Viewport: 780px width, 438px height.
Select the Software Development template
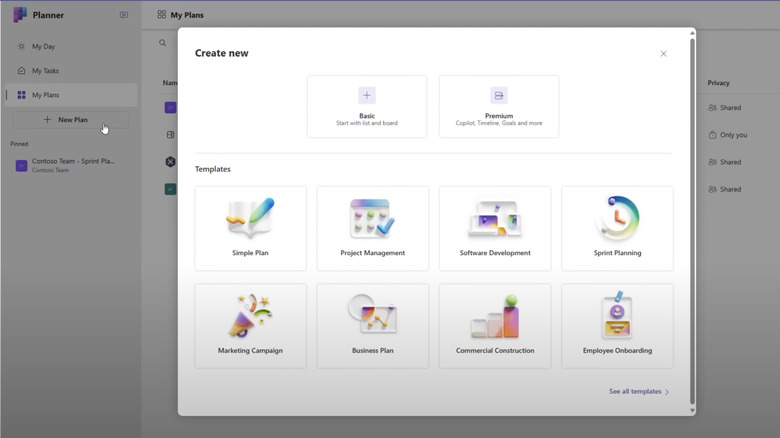coord(495,228)
